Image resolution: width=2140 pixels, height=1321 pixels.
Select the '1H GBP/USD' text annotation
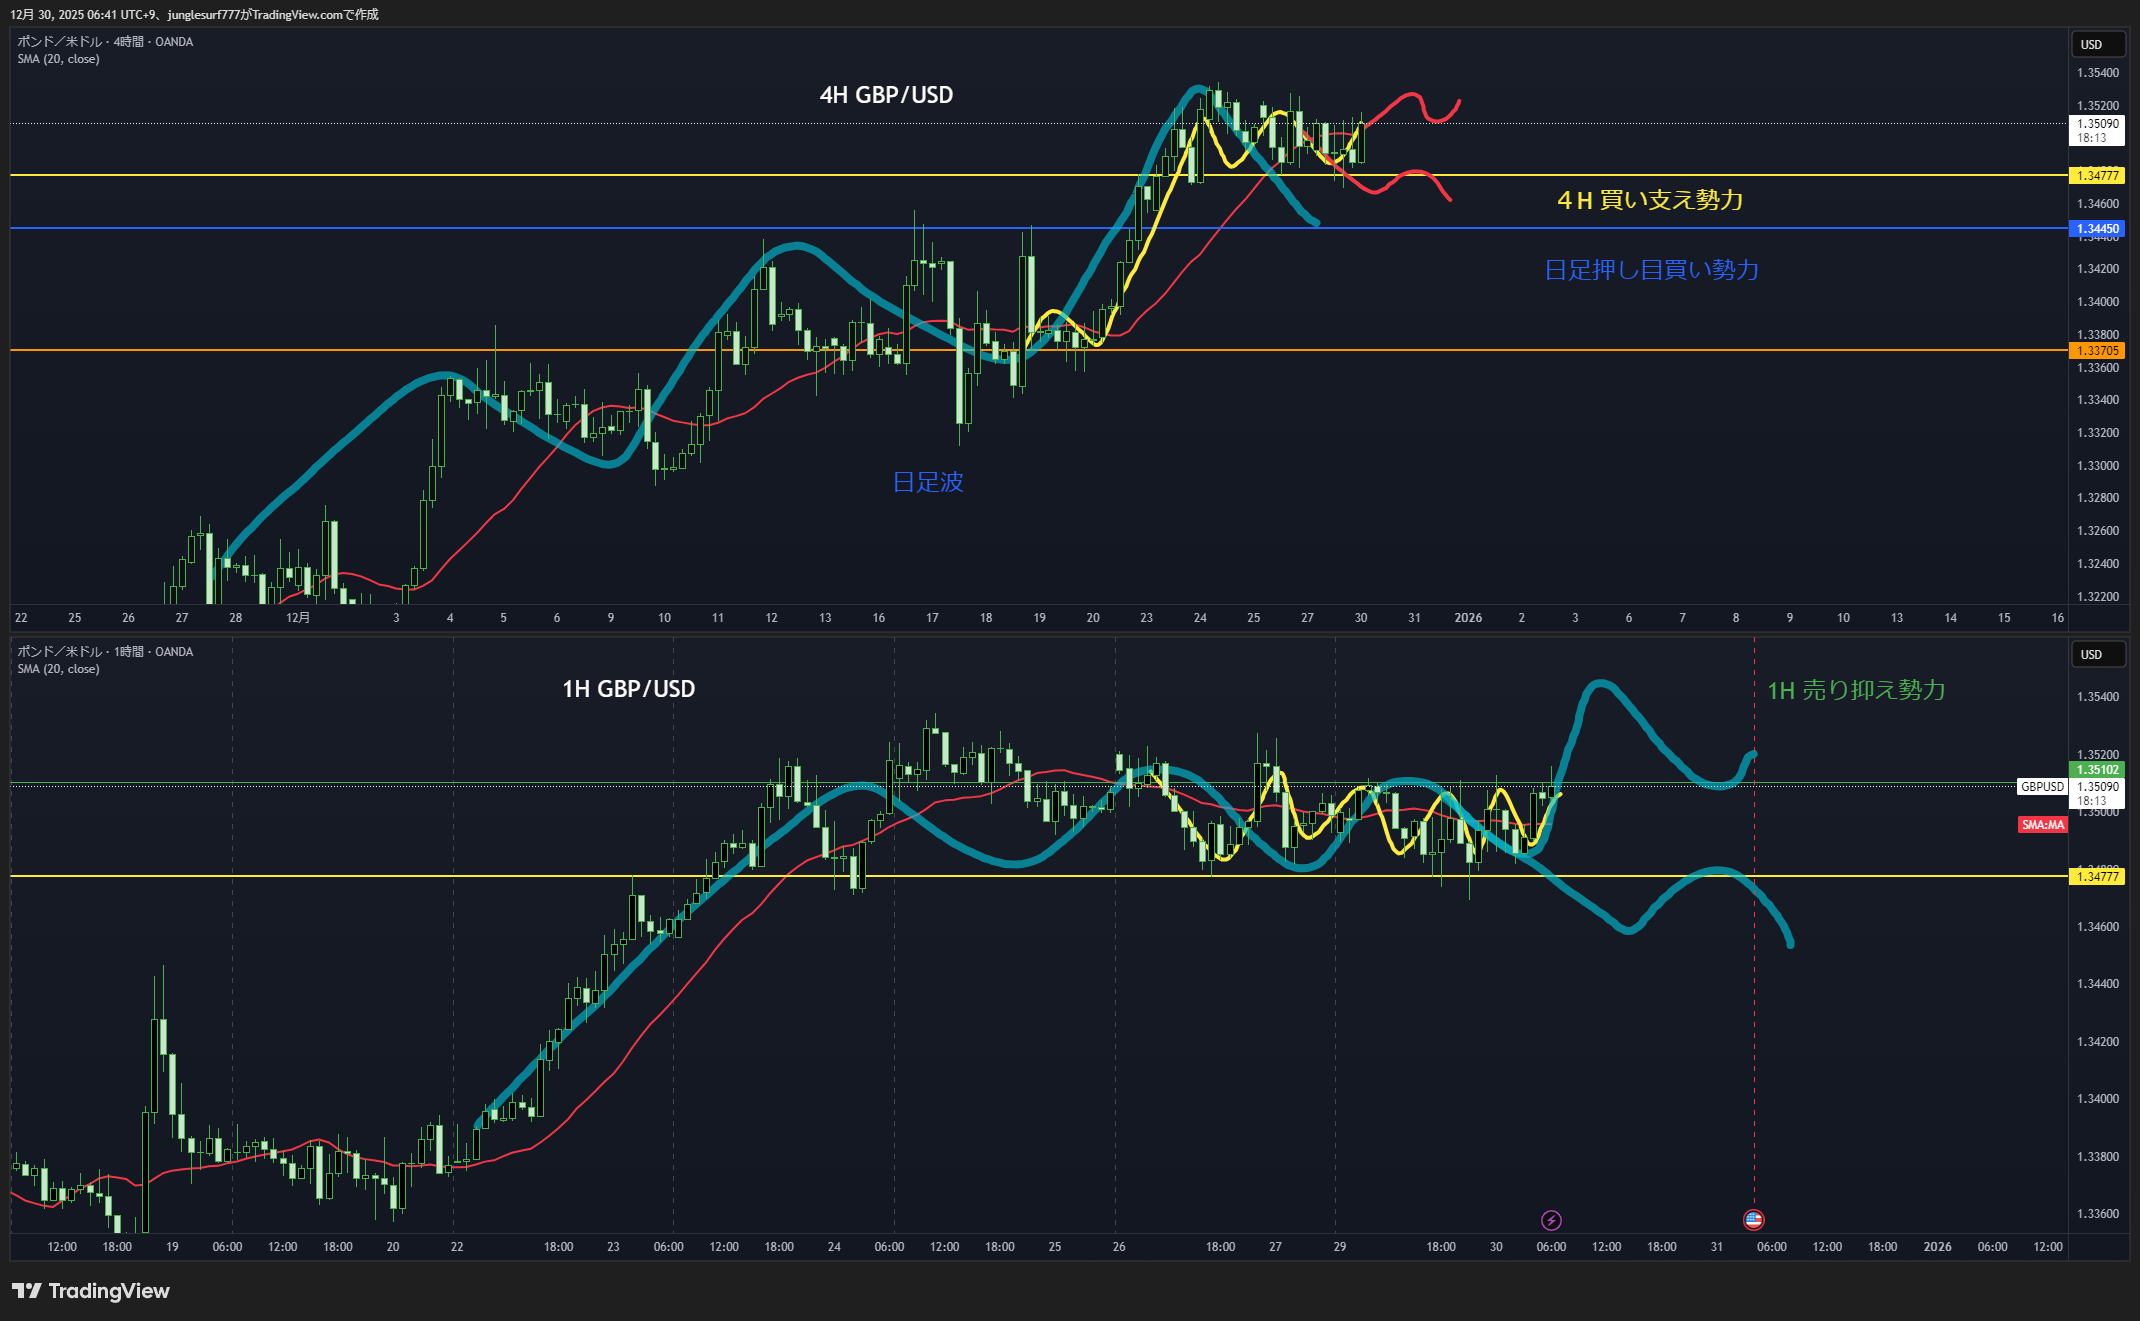point(628,689)
